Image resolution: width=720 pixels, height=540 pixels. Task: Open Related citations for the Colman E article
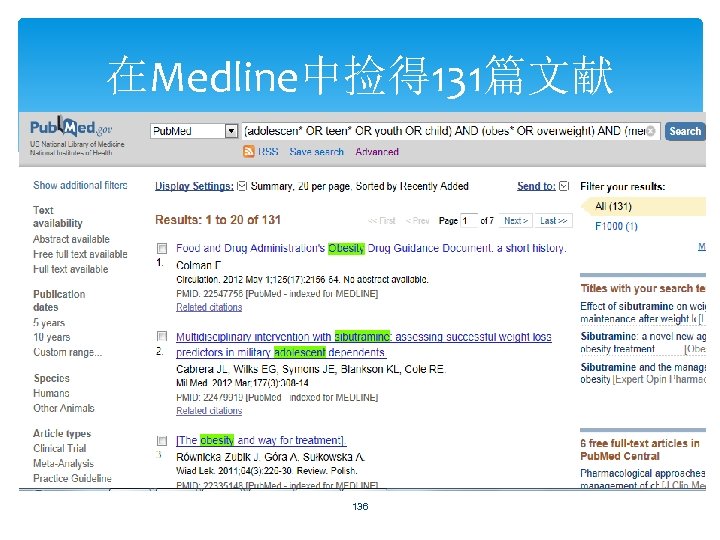(209, 307)
